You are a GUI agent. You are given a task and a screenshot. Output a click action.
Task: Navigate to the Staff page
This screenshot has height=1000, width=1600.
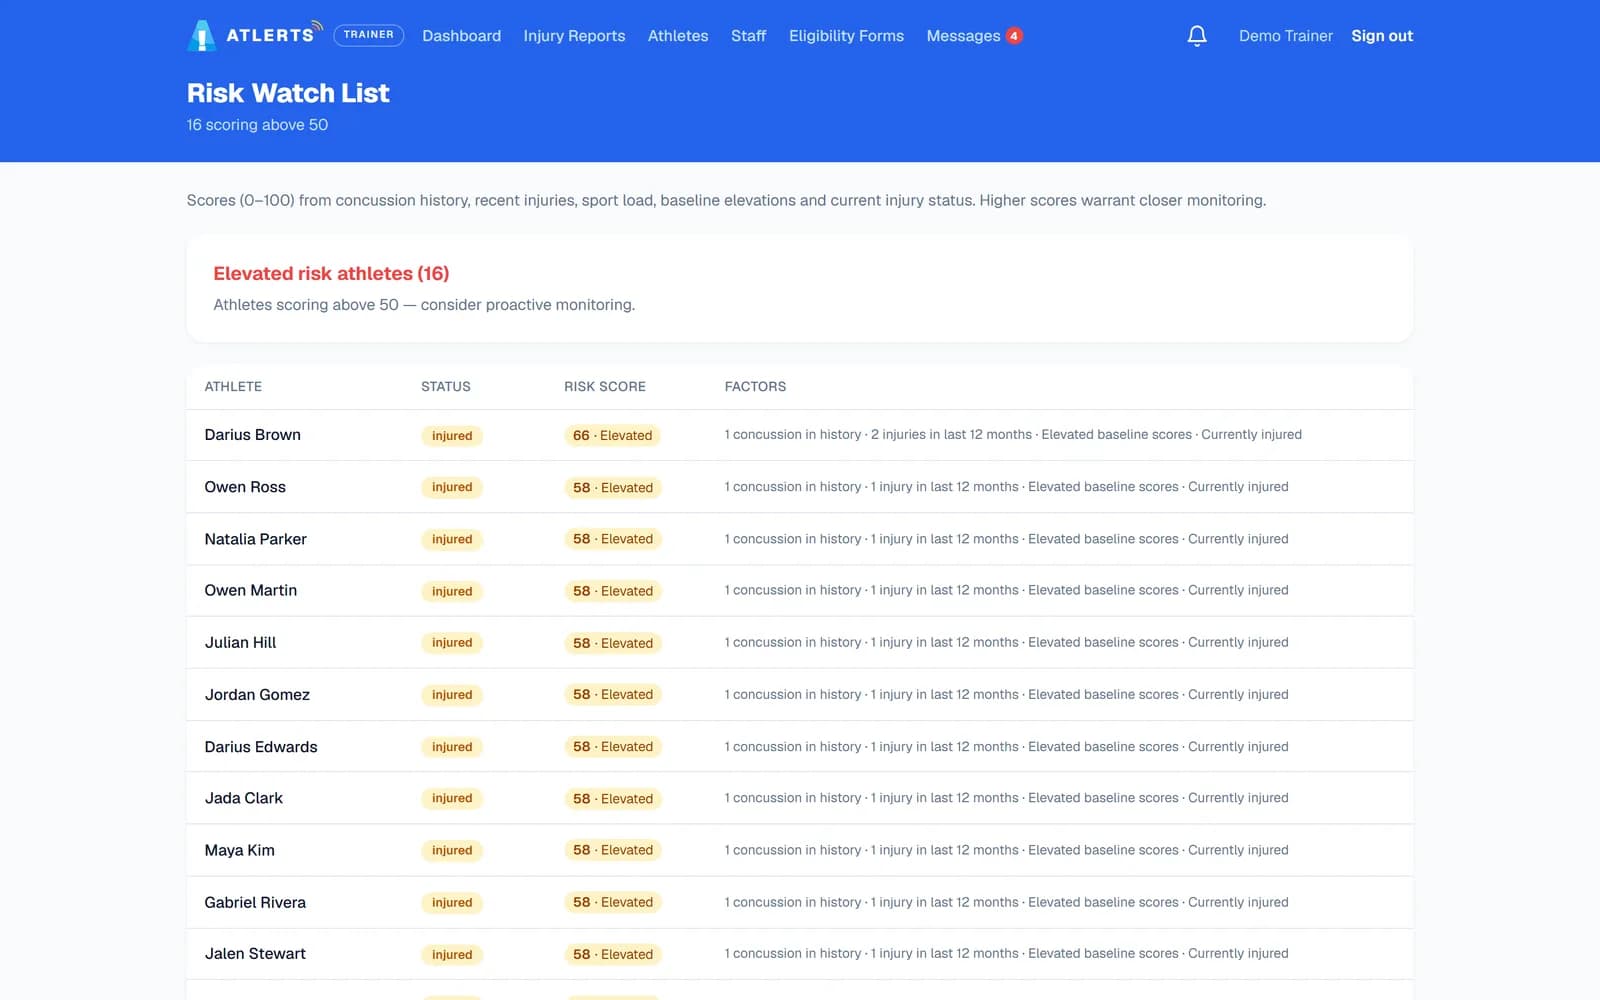click(x=748, y=36)
